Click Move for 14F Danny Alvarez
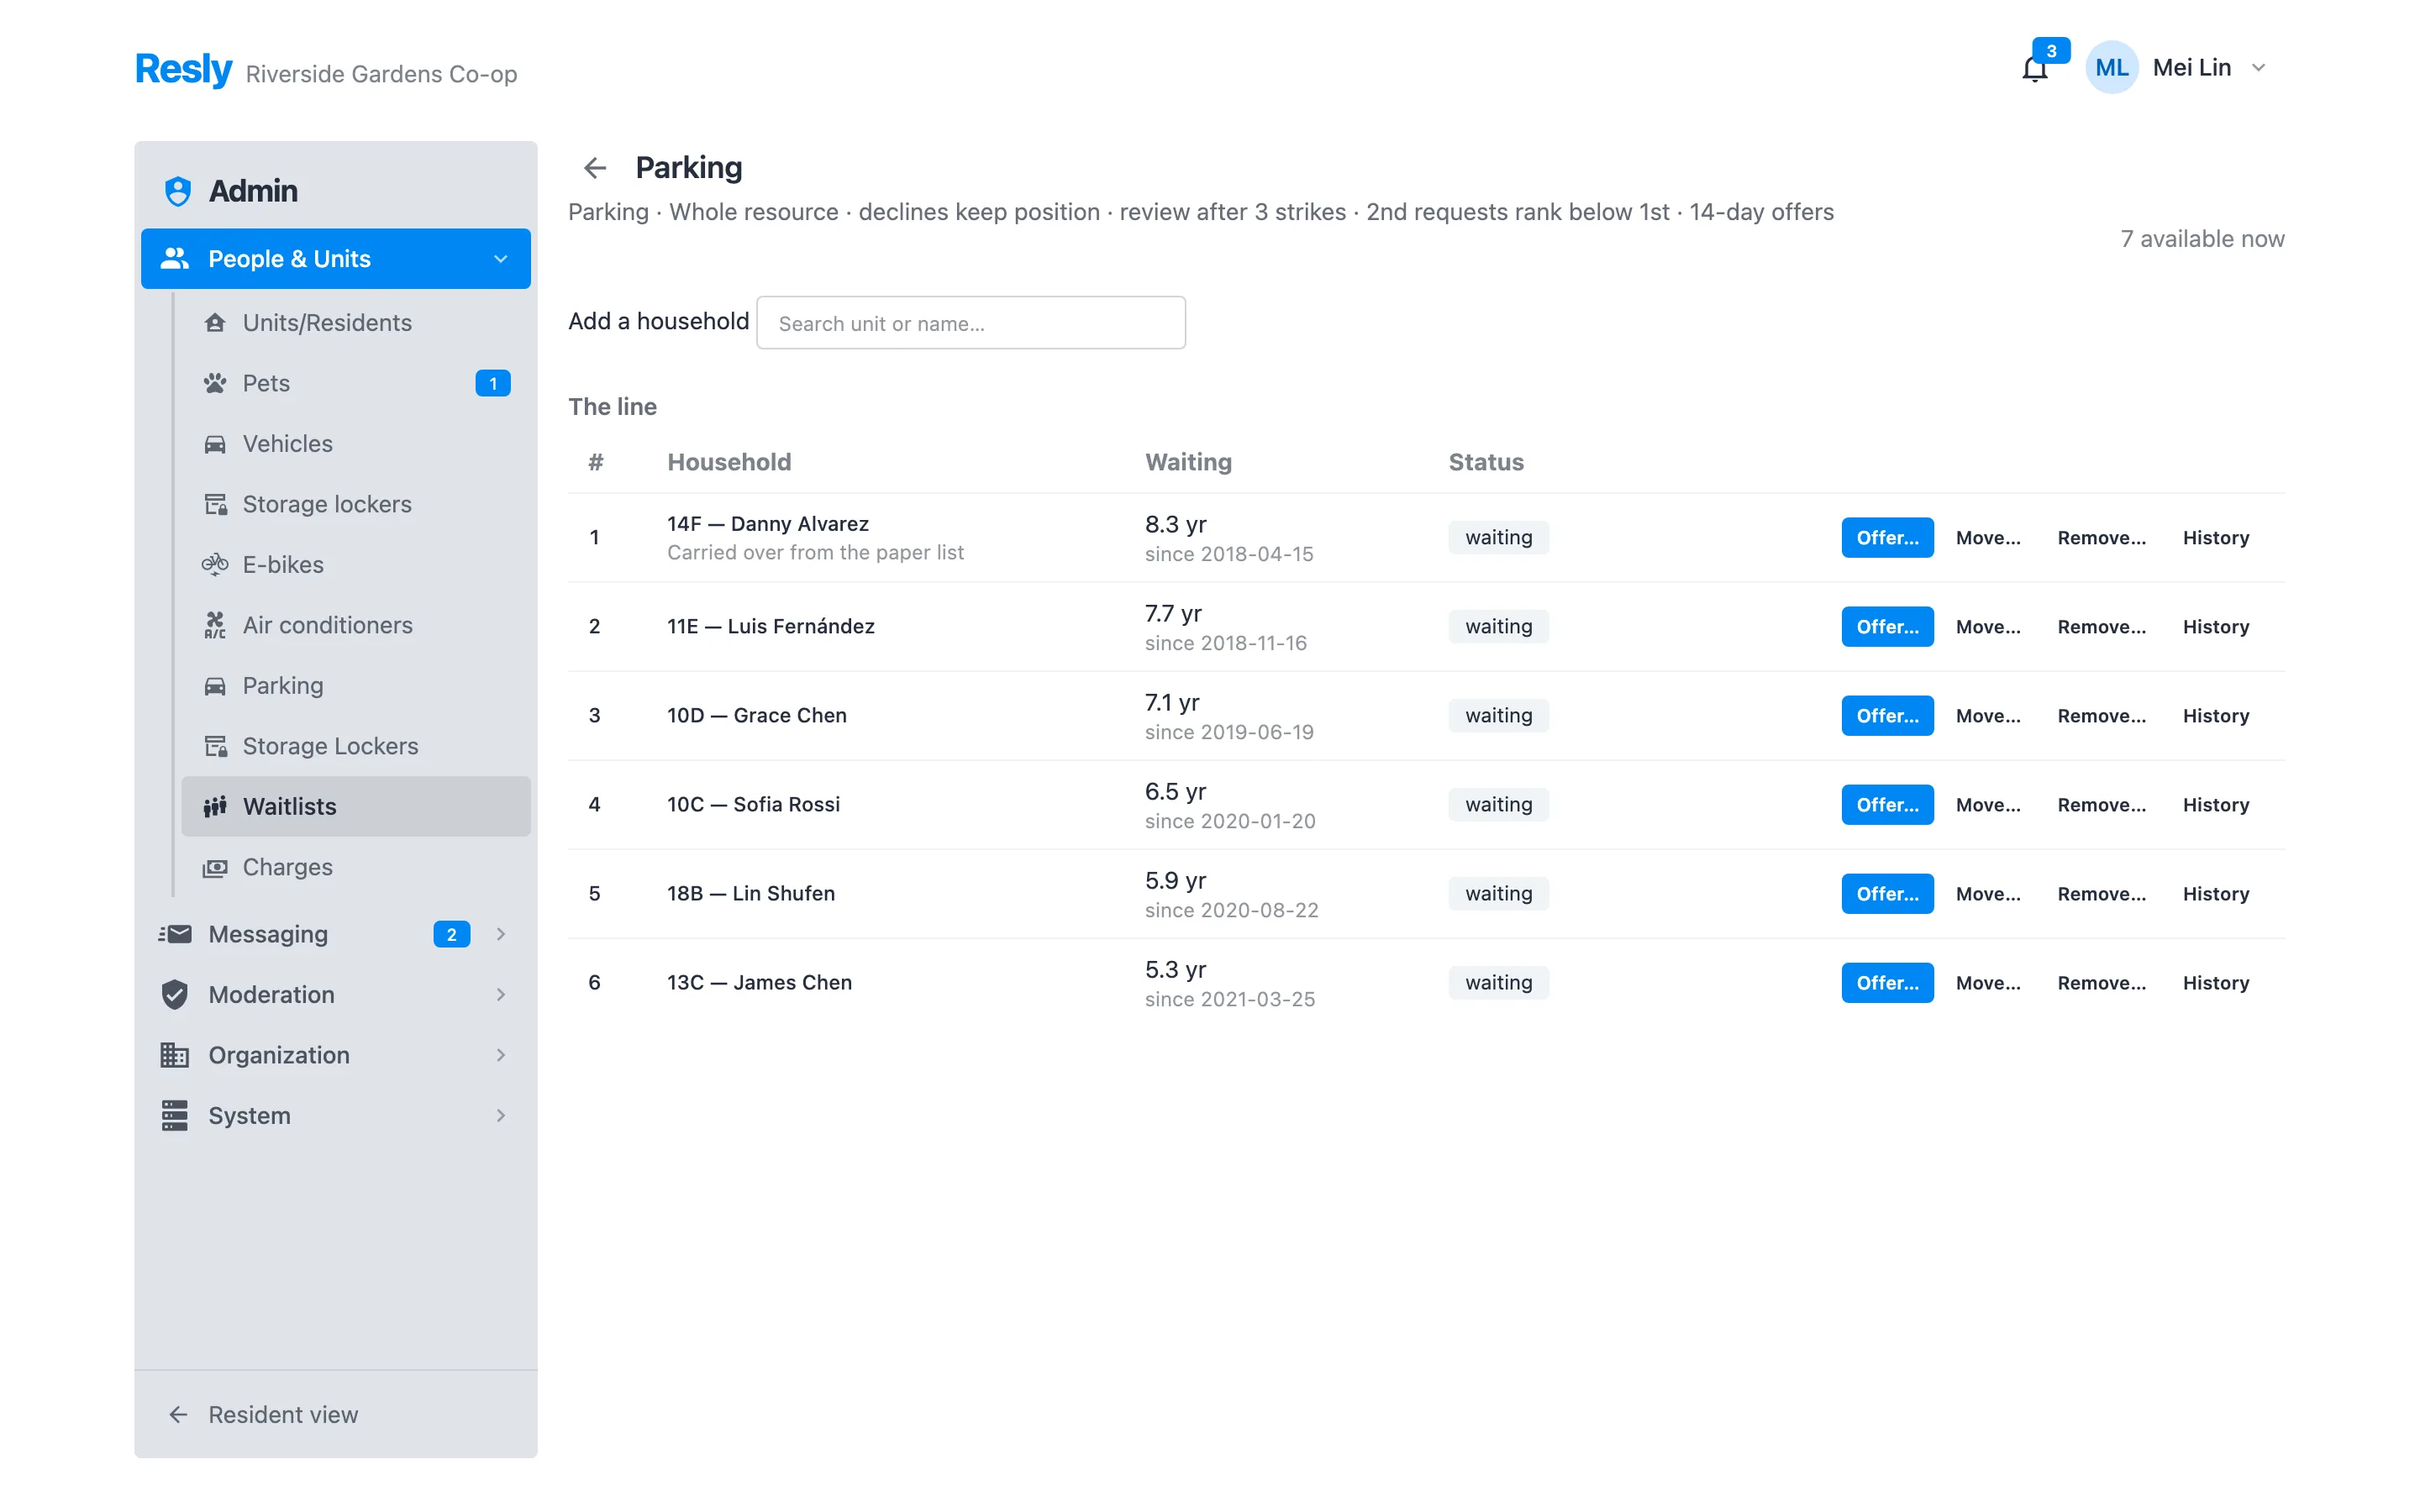This screenshot has width=2420, height=1512. (x=1988, y=538)
